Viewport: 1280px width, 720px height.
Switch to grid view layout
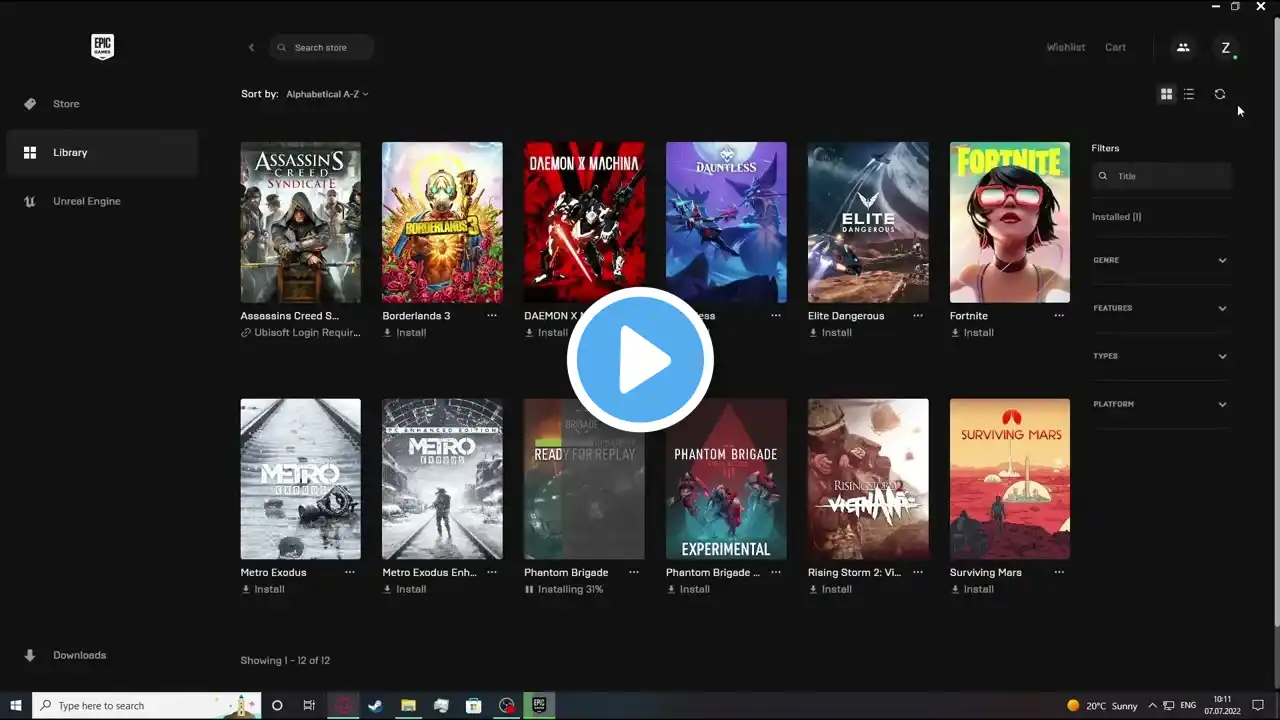[x=1166, y=94]
